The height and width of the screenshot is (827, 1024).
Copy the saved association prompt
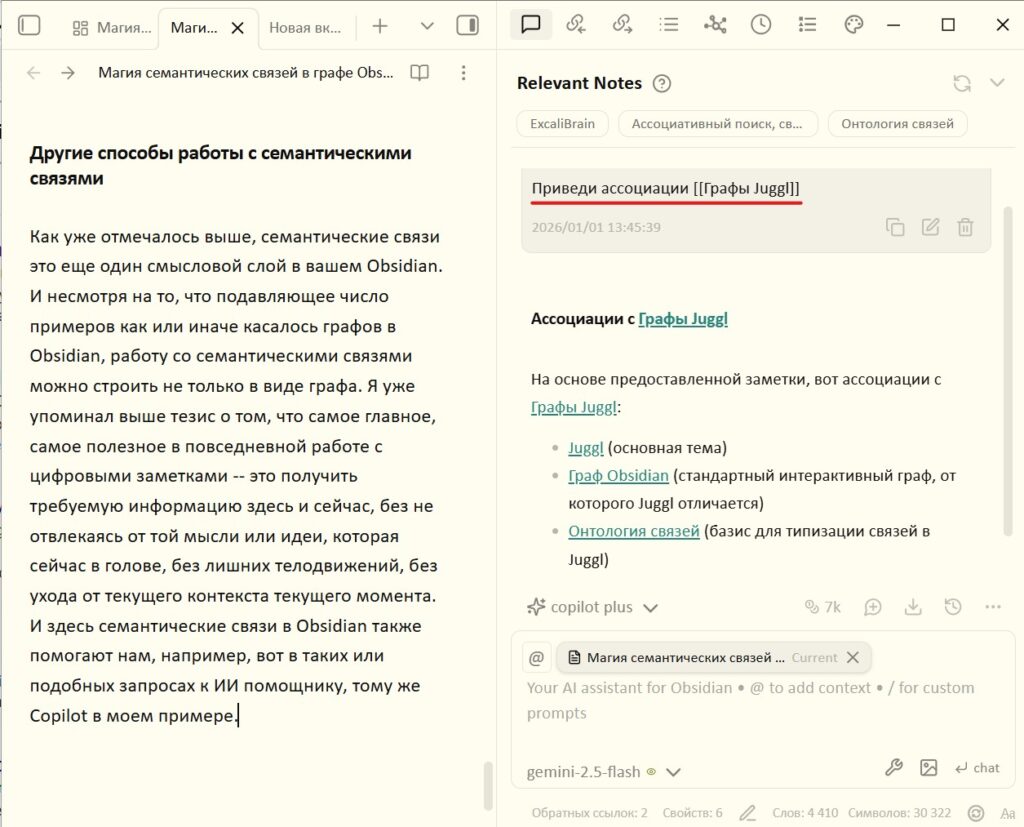point(896,227)
